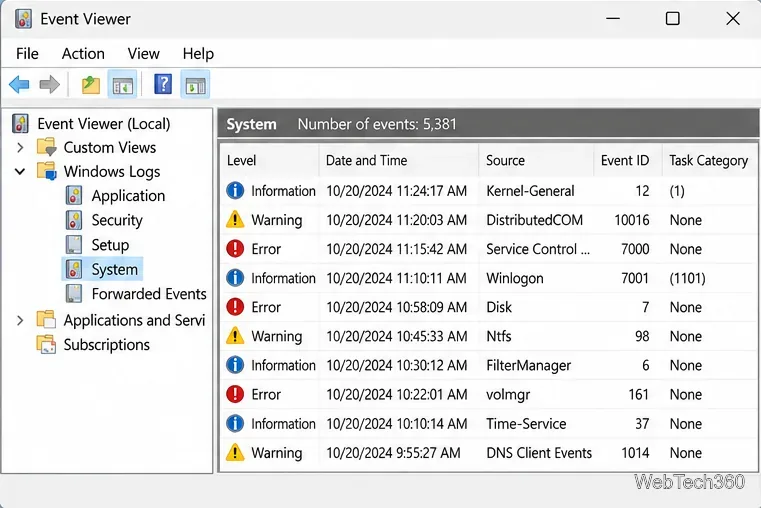This screenshot has width=761, height=508.
Task: Sort by the Task Category column header
Action: click(x=709, y=161)
